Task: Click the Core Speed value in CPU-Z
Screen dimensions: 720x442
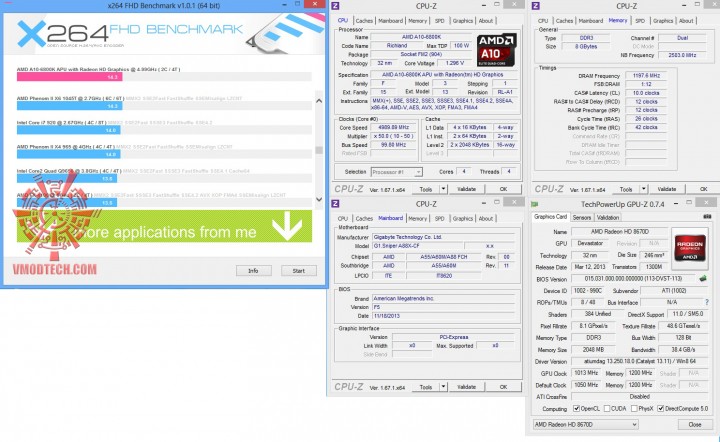Action: pyautogui.click(x=393, y=128)
